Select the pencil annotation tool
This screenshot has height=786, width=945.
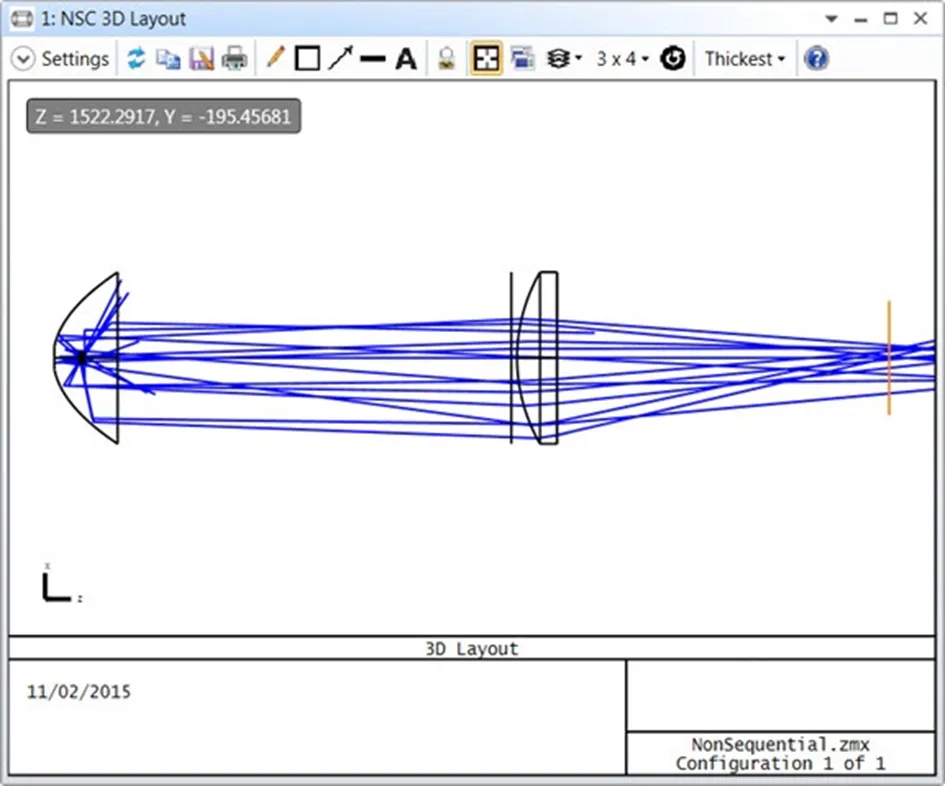pyautogui.click(x=275, y=58)
